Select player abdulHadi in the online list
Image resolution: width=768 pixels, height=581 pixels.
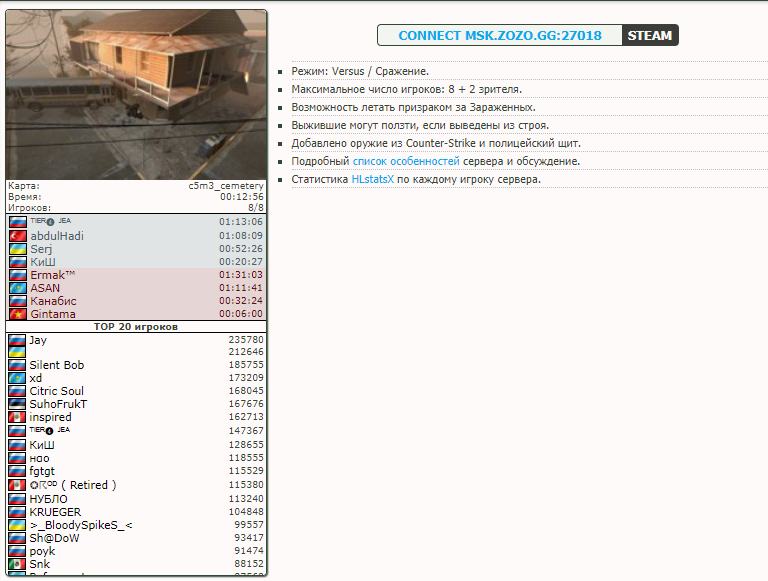point(57,236)
